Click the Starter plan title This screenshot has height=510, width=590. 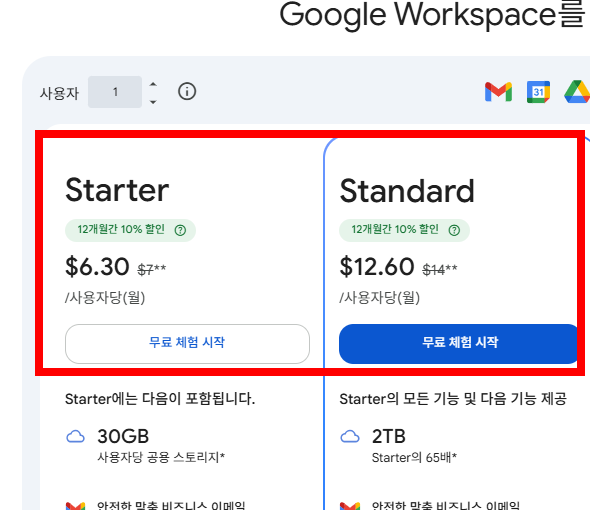117,190
